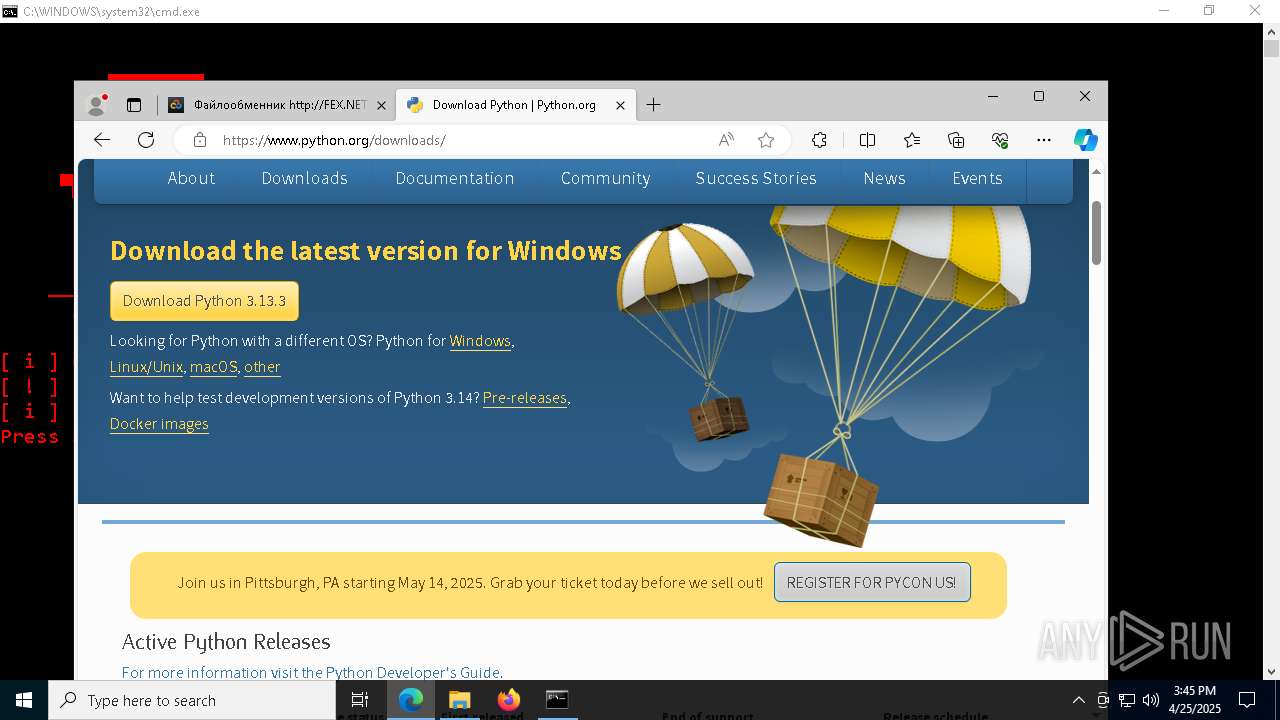The width and height of the screenshot is (1280, 720).
Task: Open a new tab with plus button
Action: [x=653, y=105]
